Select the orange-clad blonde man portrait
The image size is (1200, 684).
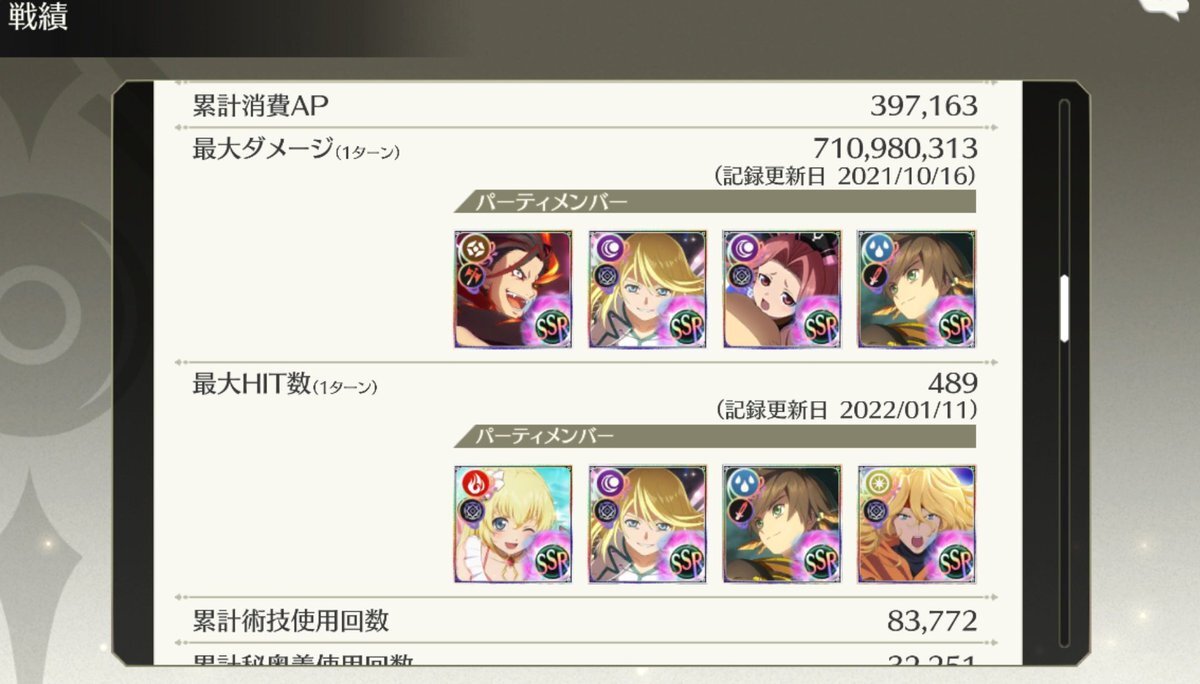[x=916, y=524]
